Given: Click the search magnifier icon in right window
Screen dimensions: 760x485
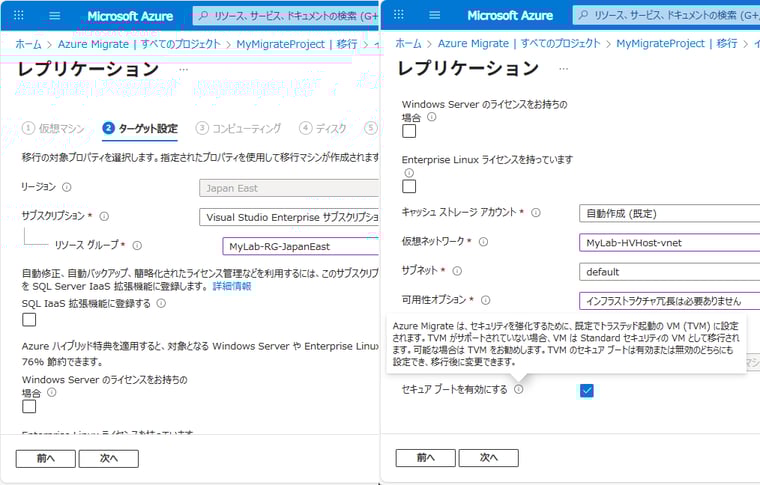Looking at the screenshot, I should pyautogui.click(x=584, y=15).
